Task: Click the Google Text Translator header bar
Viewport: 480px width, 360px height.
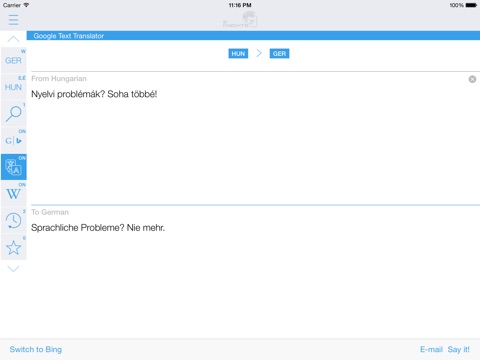Action: (253, 36)
